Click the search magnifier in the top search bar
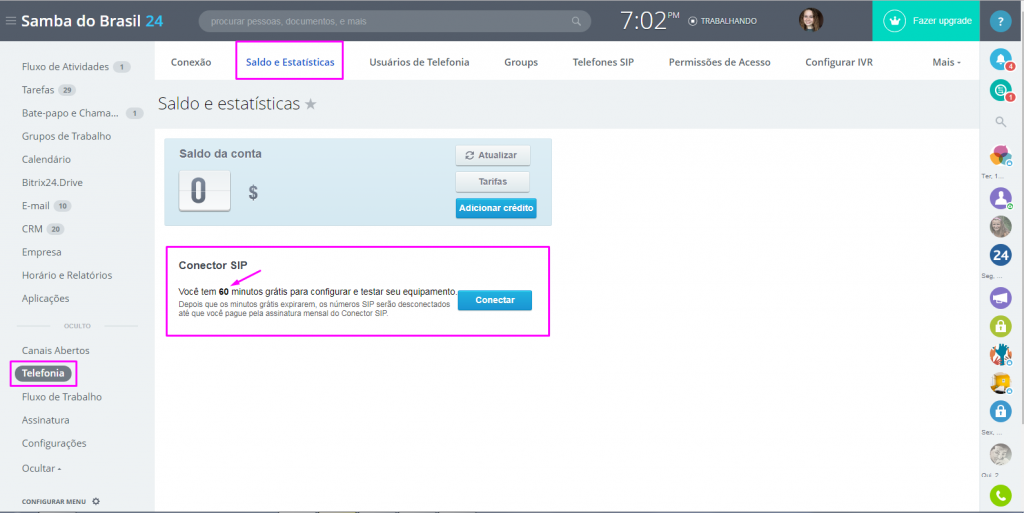The height and width of the screenshot is (513, 1024). [576, 22]
